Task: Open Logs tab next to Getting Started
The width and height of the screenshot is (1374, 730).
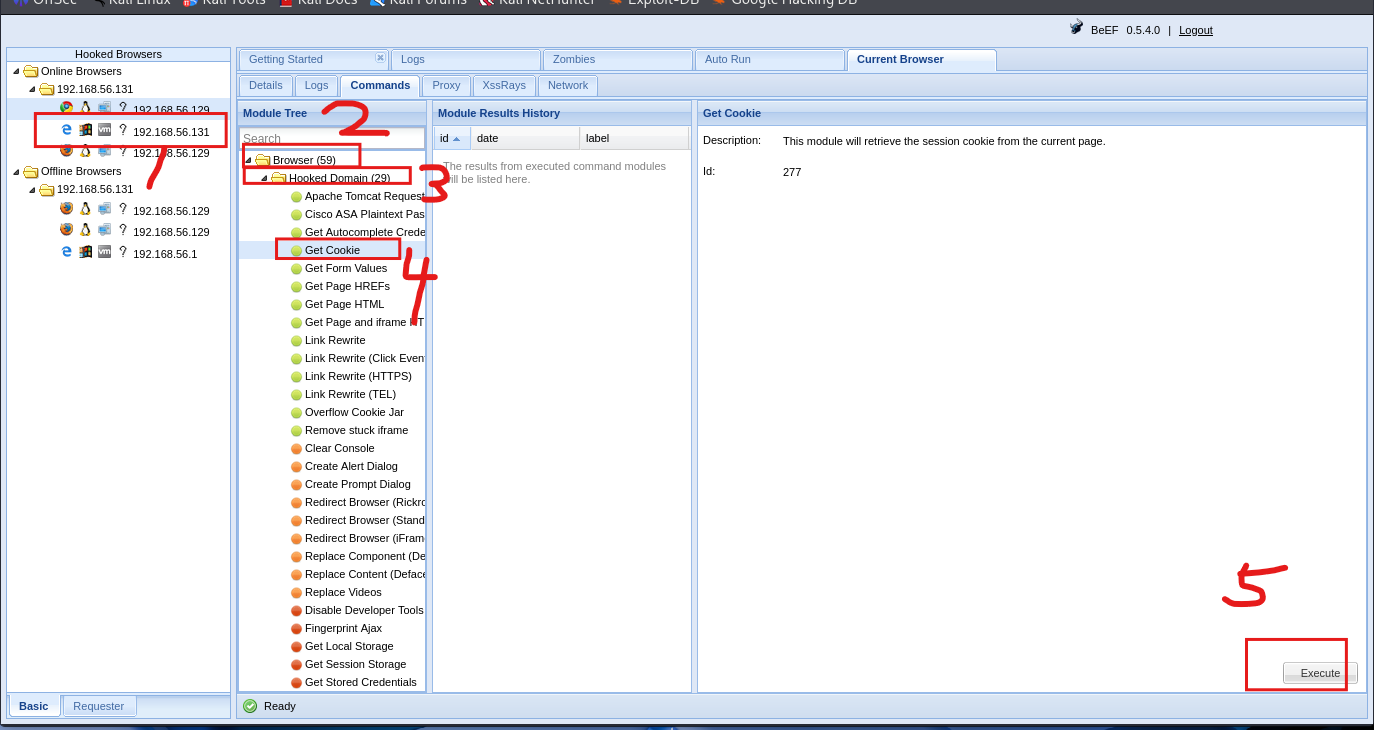Action: (466, 60)
